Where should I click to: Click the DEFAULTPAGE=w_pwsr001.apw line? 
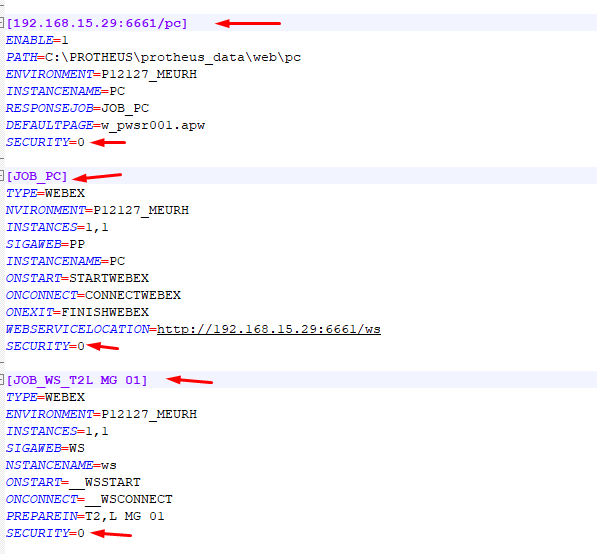[105, 125]
